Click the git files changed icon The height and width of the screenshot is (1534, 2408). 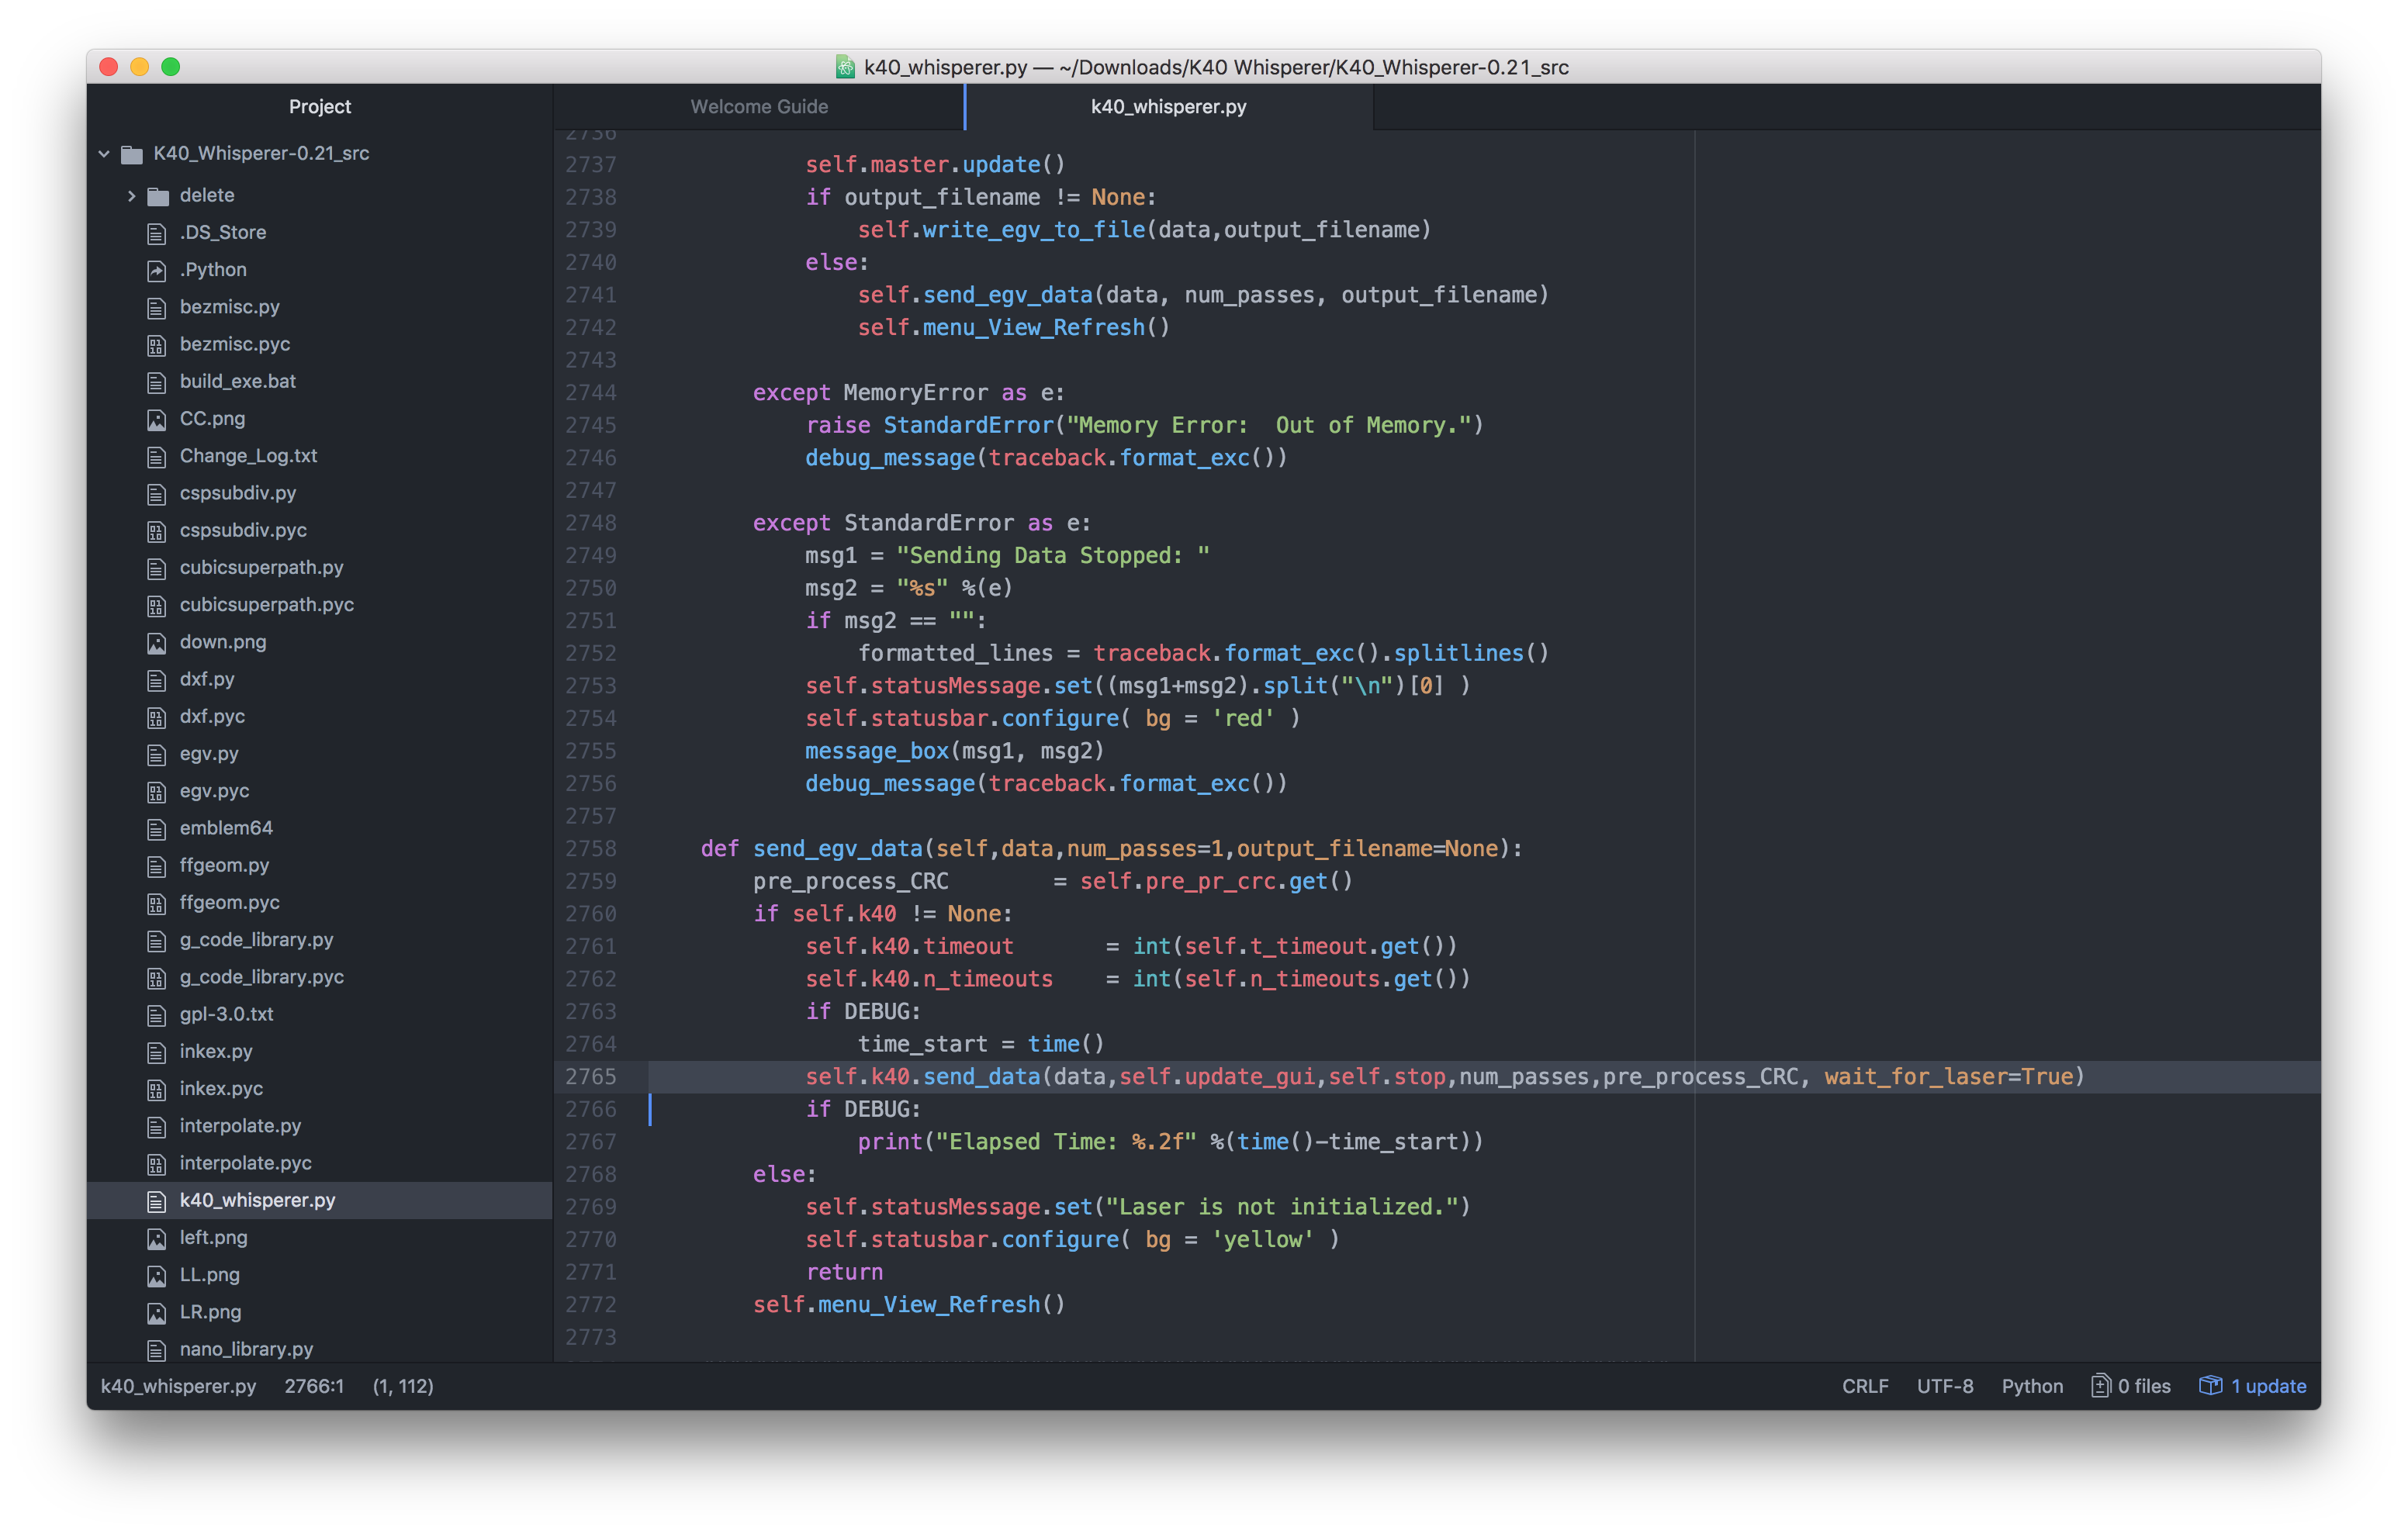(2101, 1386)
